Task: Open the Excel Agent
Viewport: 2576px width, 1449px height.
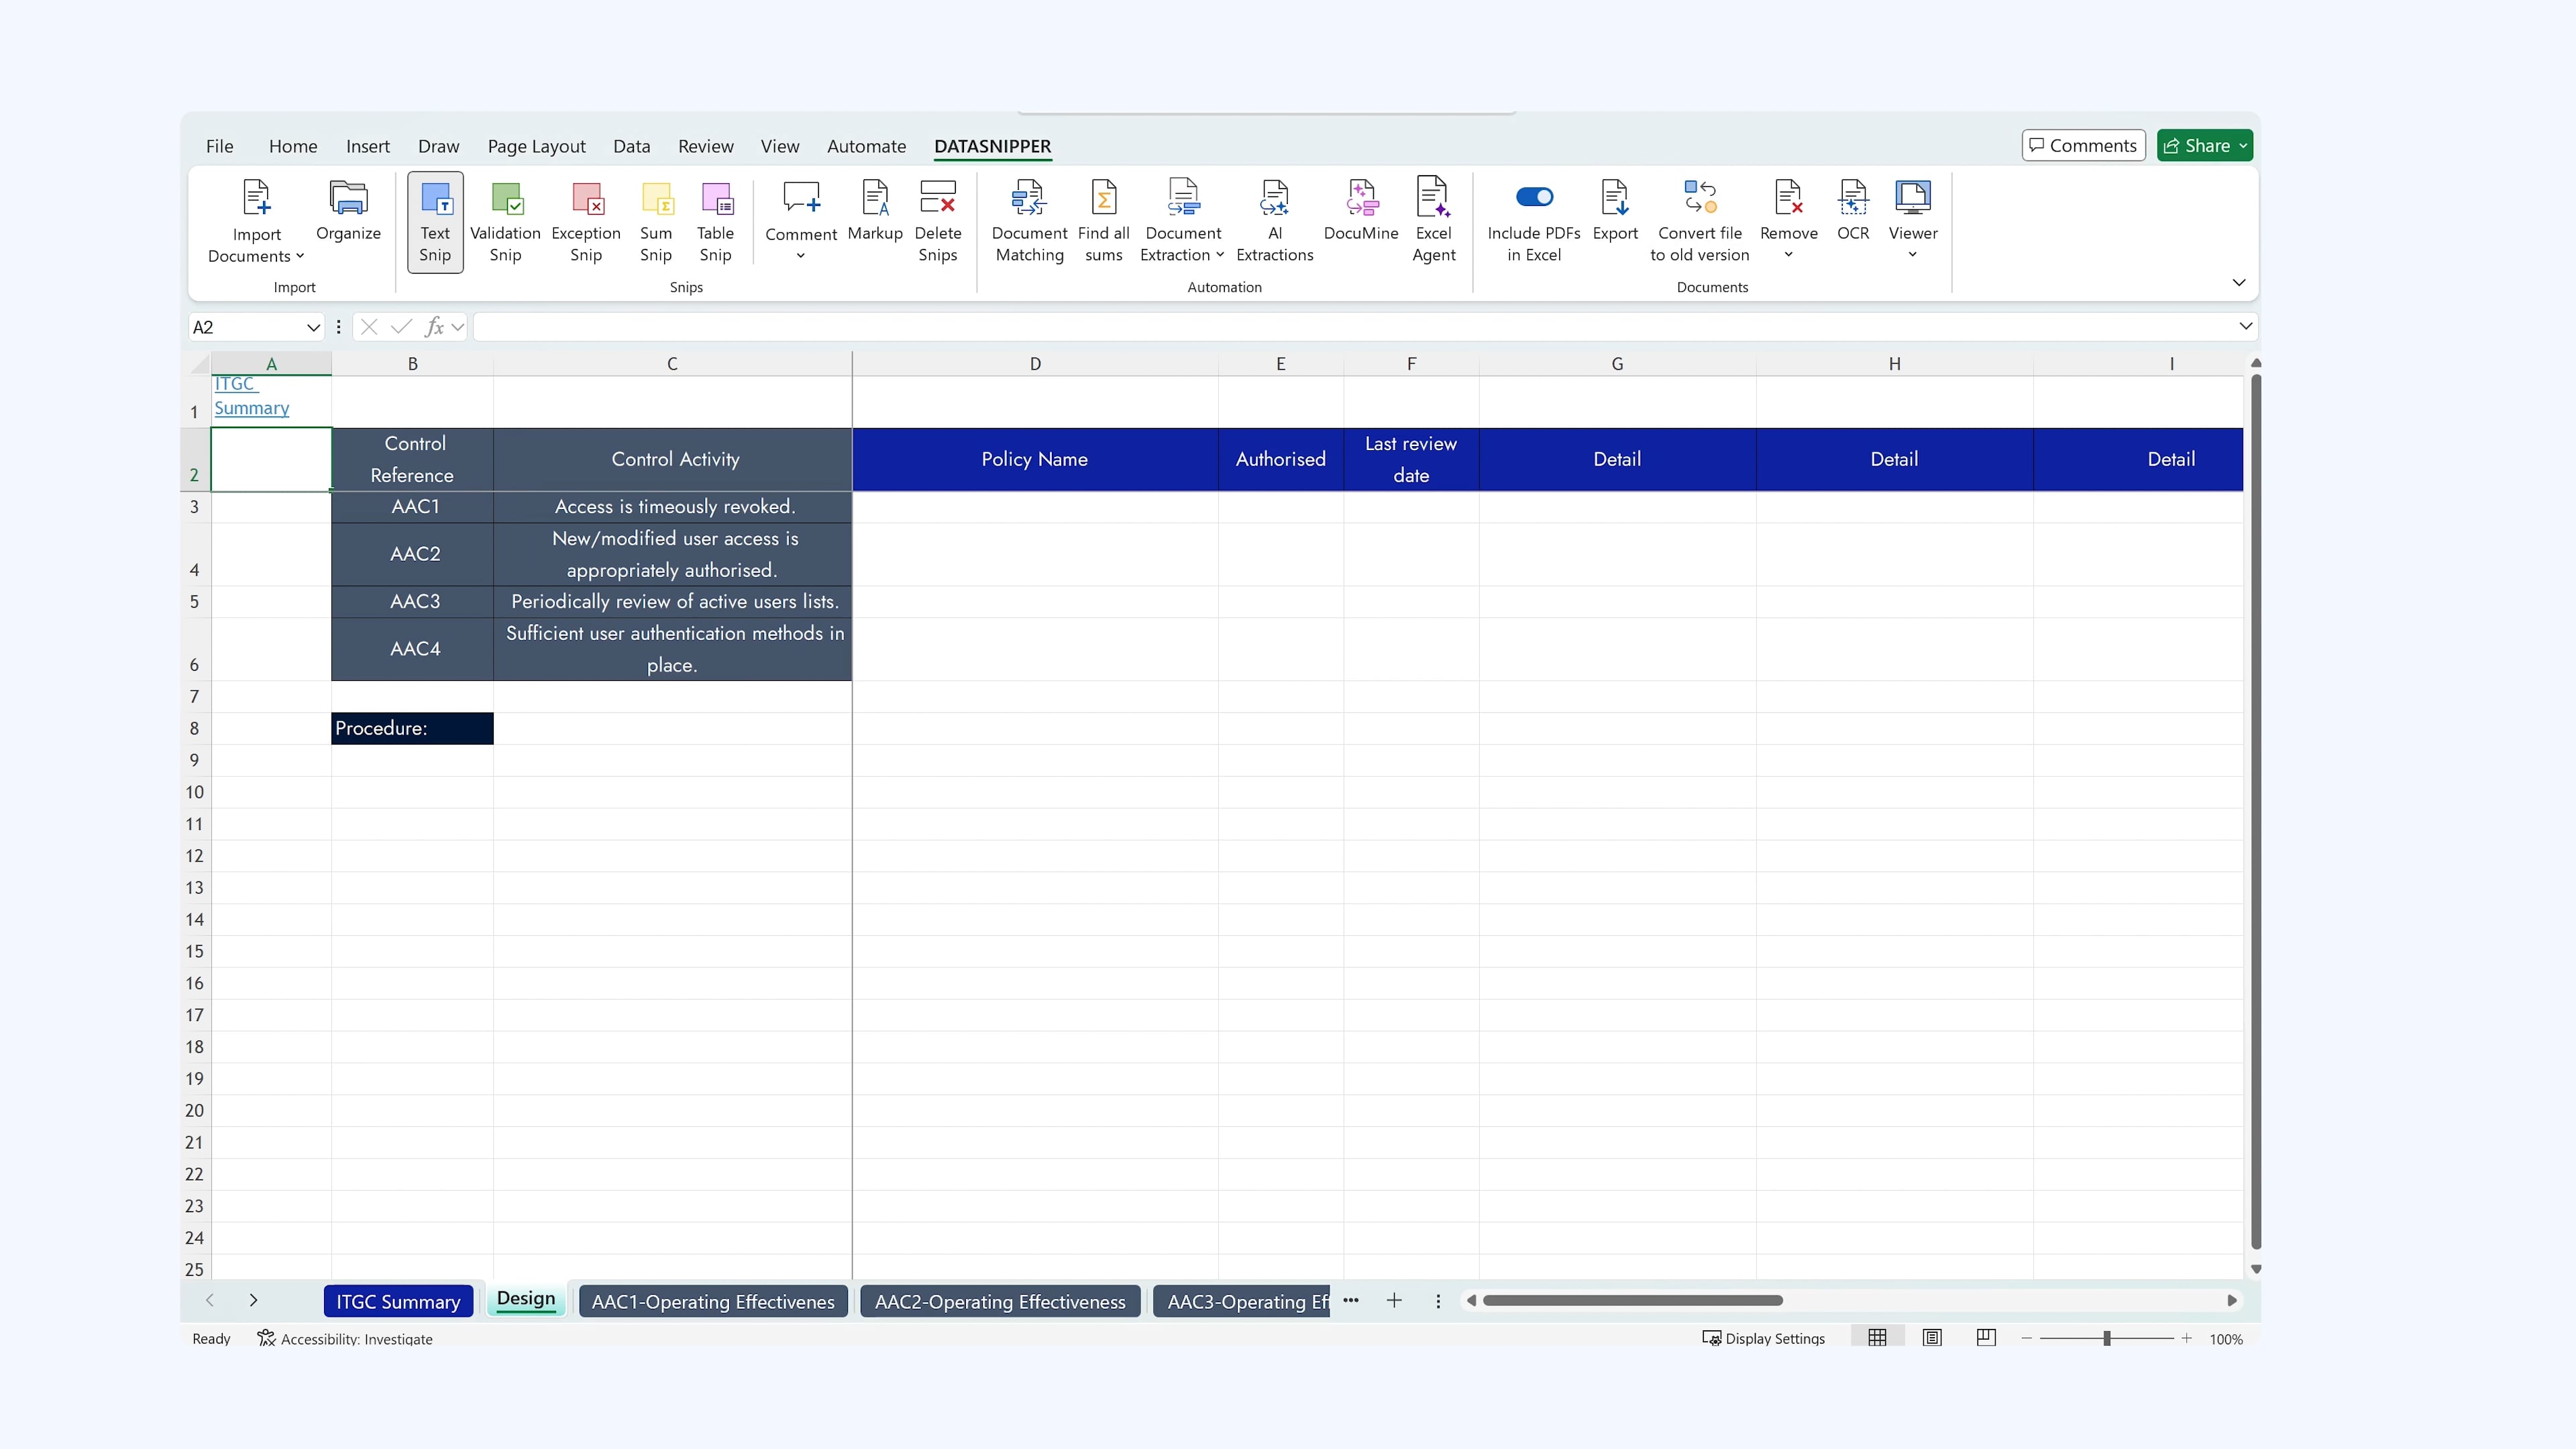Action: [1433, 221]
